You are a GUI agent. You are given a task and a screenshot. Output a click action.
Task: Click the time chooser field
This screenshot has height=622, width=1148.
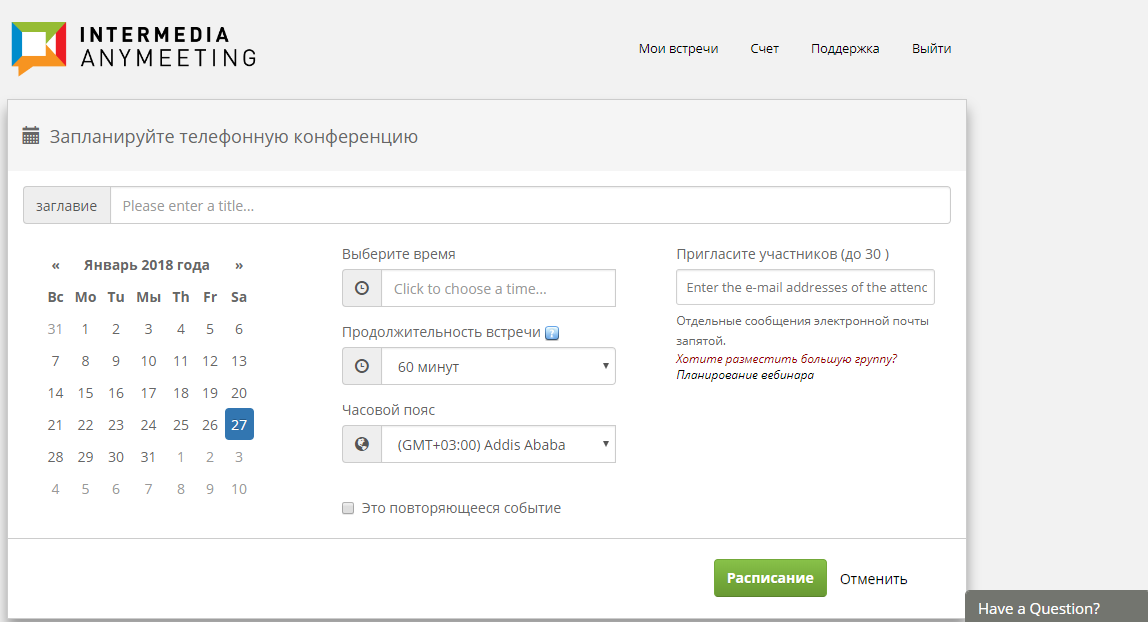point(498,288)
